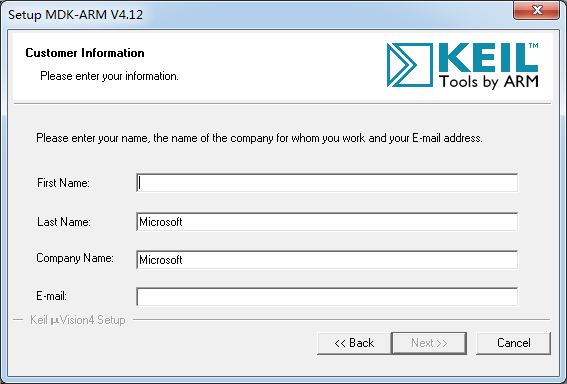
Task: Click the KEIL wordmark in header
Action: [489, 57]
